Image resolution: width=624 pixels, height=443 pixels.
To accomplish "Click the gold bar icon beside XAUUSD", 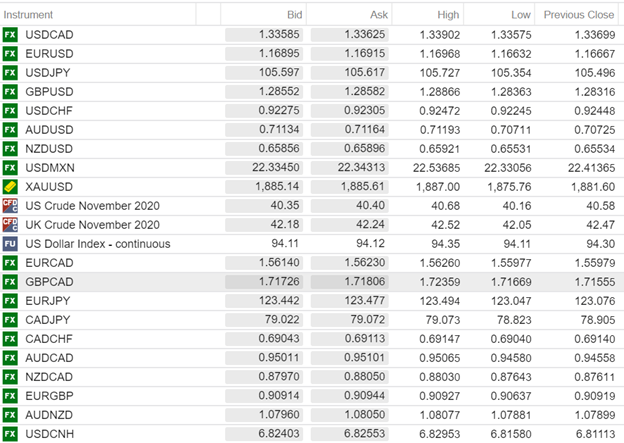I will point(11,186).
